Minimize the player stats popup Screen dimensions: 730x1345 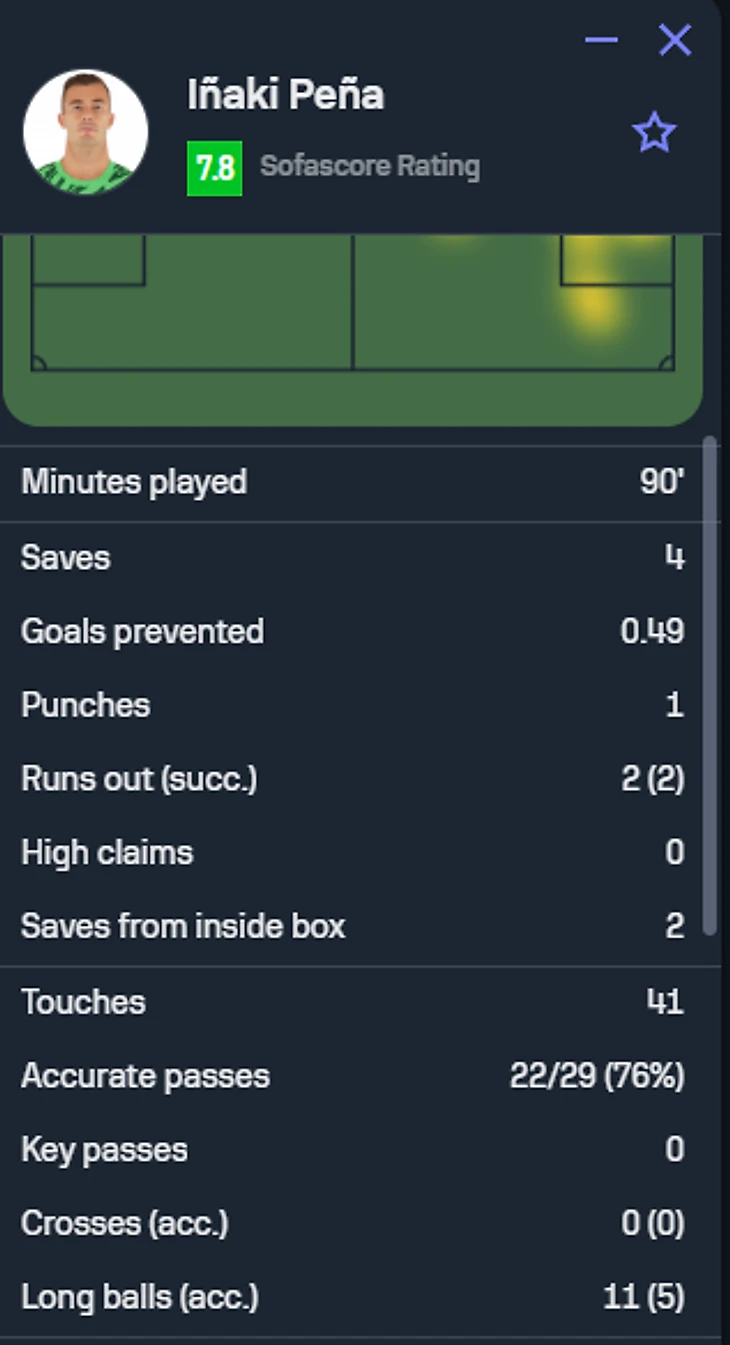click(601, 40)
